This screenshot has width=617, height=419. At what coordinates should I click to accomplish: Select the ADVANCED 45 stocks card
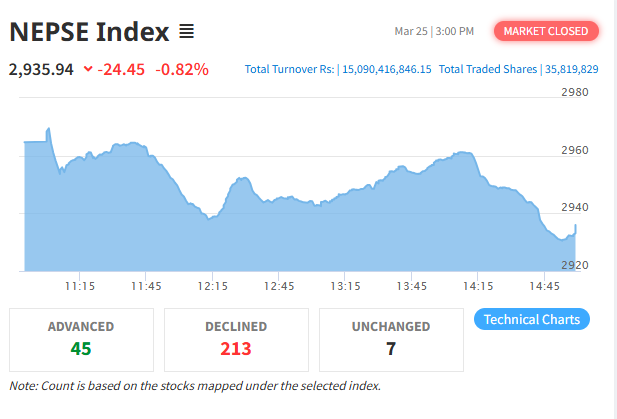pos(81,339)
